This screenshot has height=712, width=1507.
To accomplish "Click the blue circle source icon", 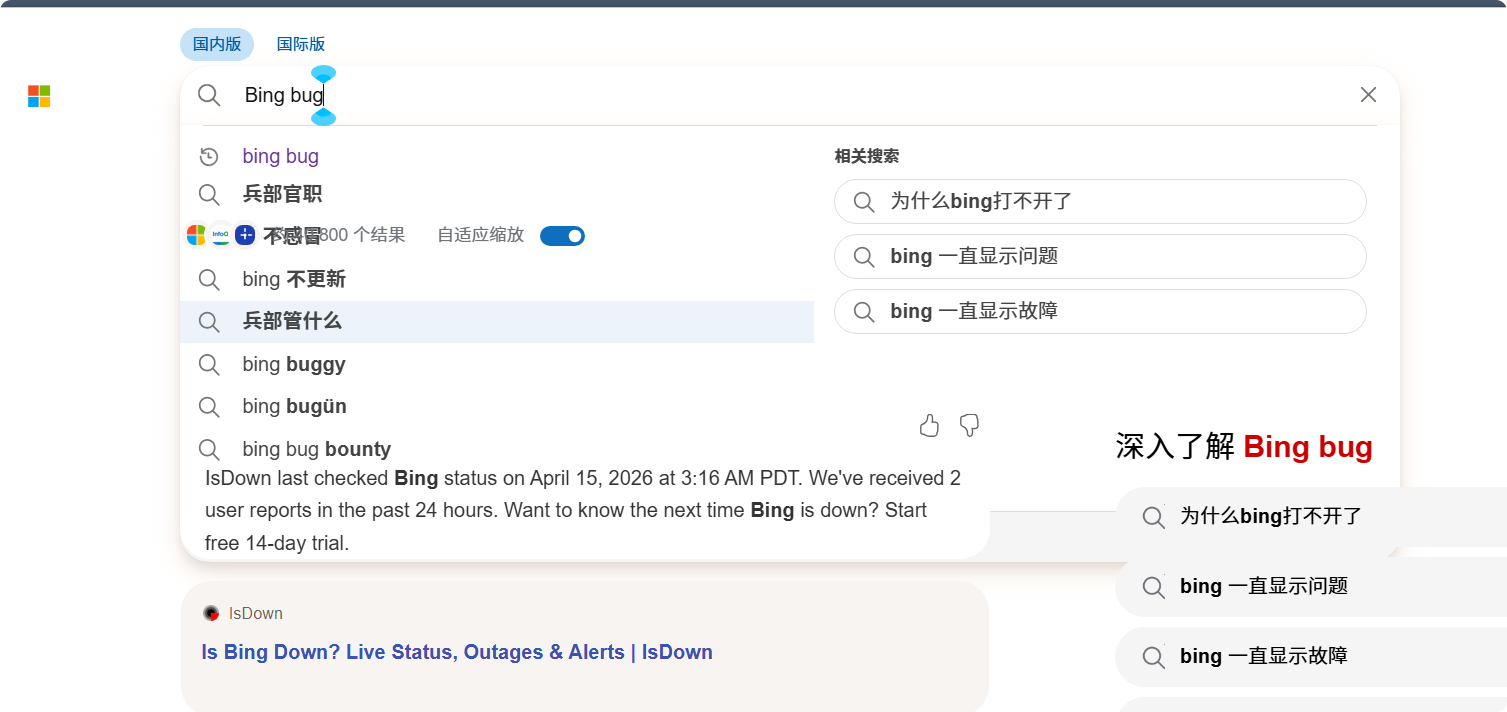I will [x=245, y=235].
